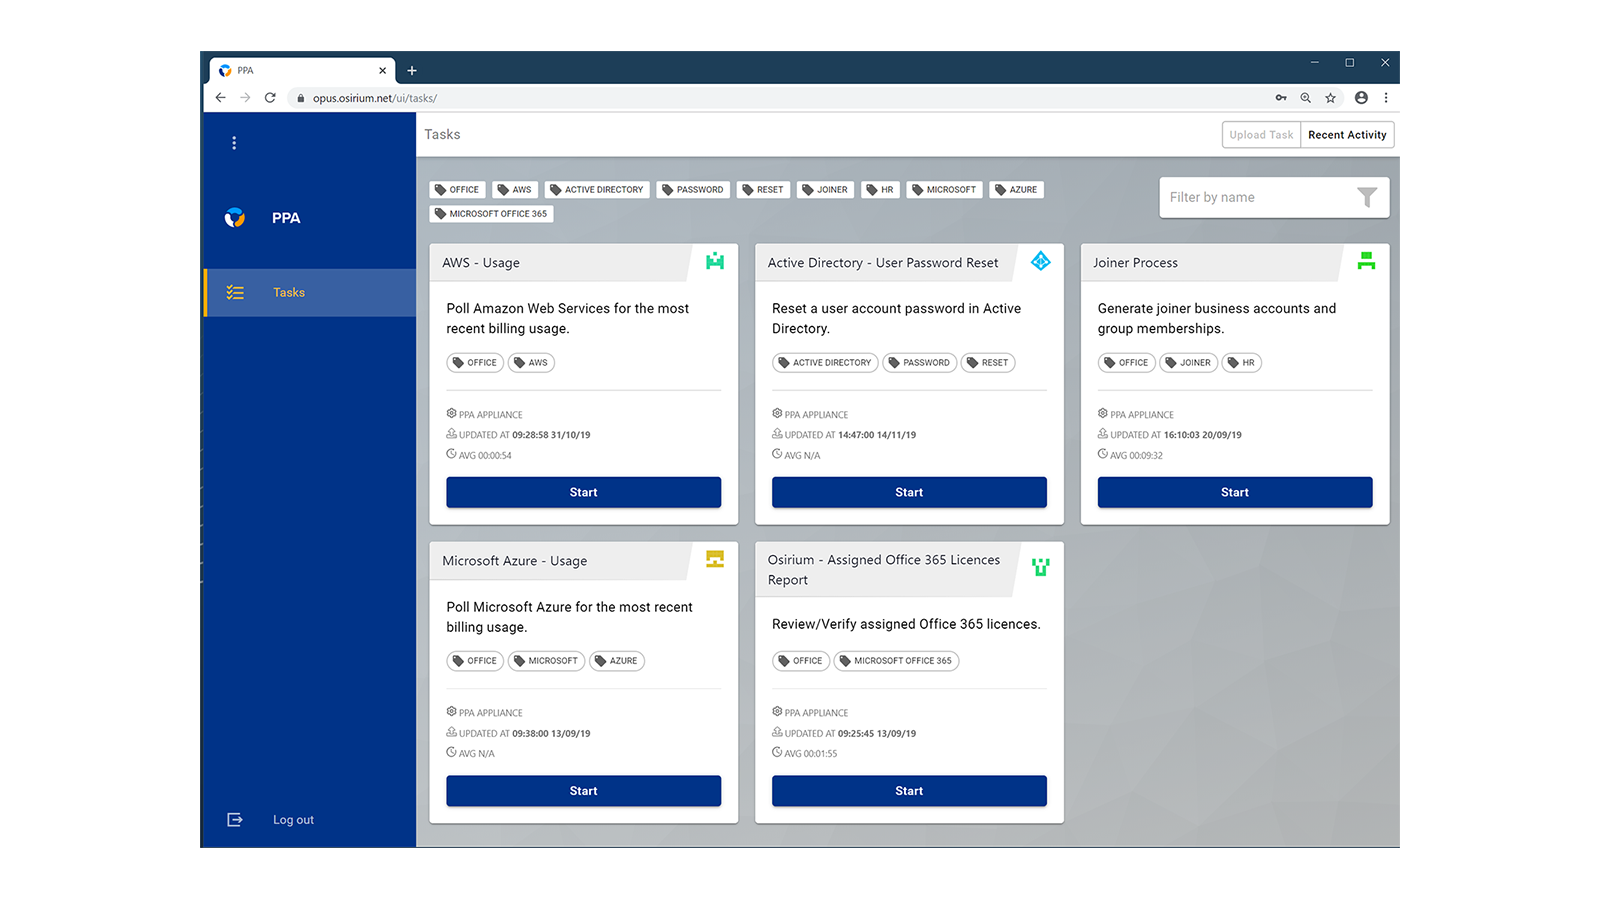Click the Tasks list icon in sidebar
The image size is (1600, 900).
pyautogui.click(x=235, y=293)
